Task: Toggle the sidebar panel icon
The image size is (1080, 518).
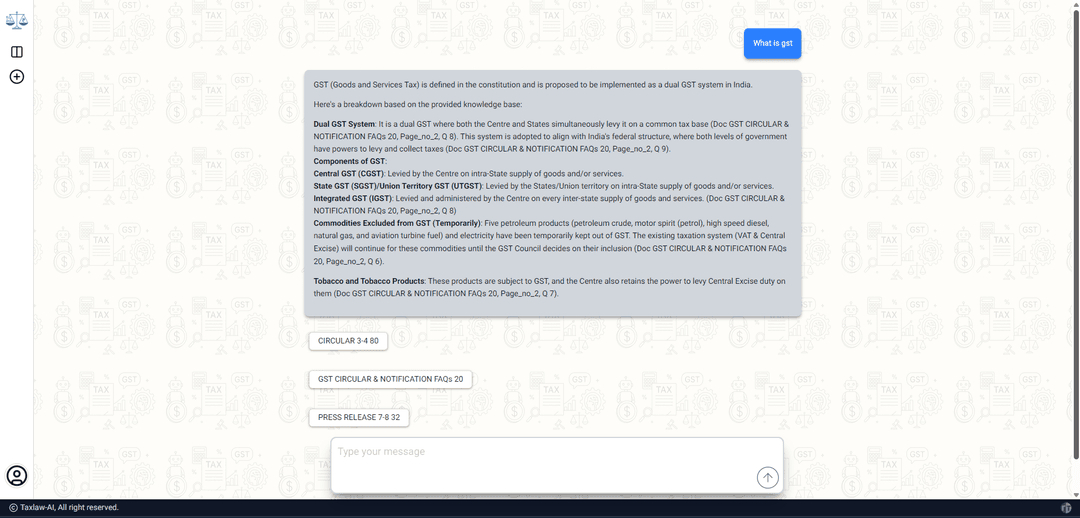Action: coord(17,52)
